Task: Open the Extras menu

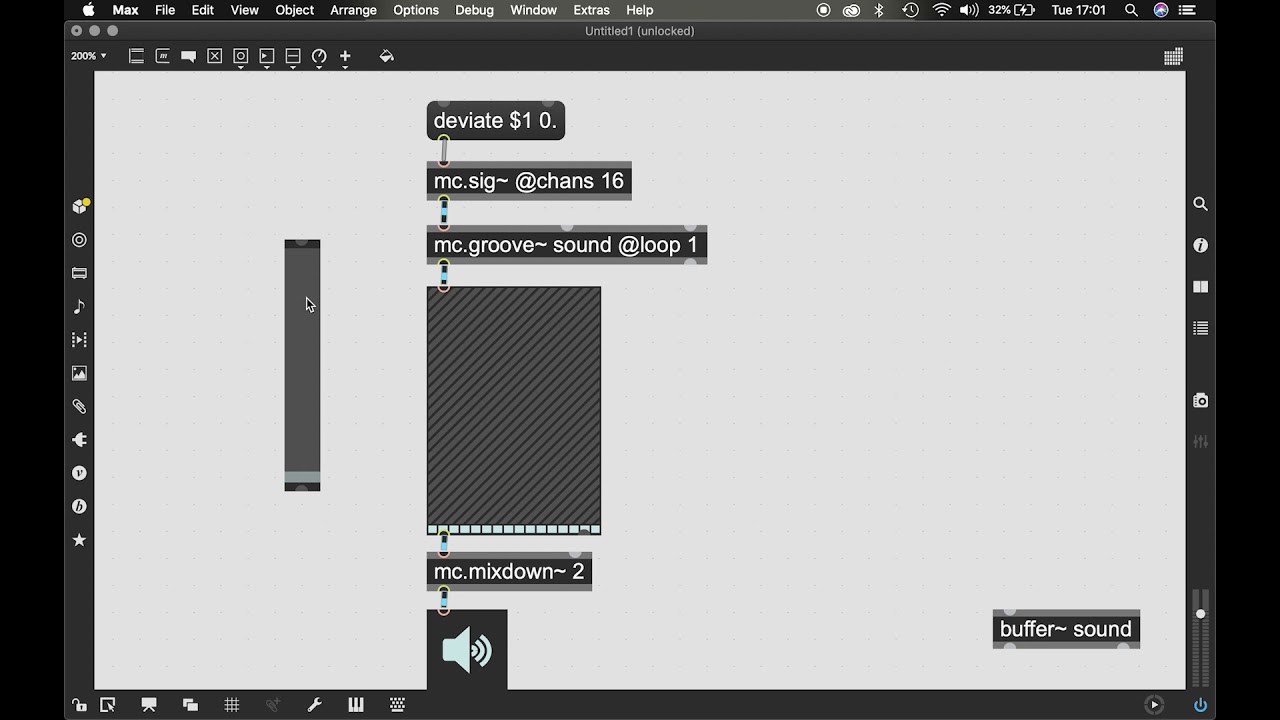Action: (591, 10)
